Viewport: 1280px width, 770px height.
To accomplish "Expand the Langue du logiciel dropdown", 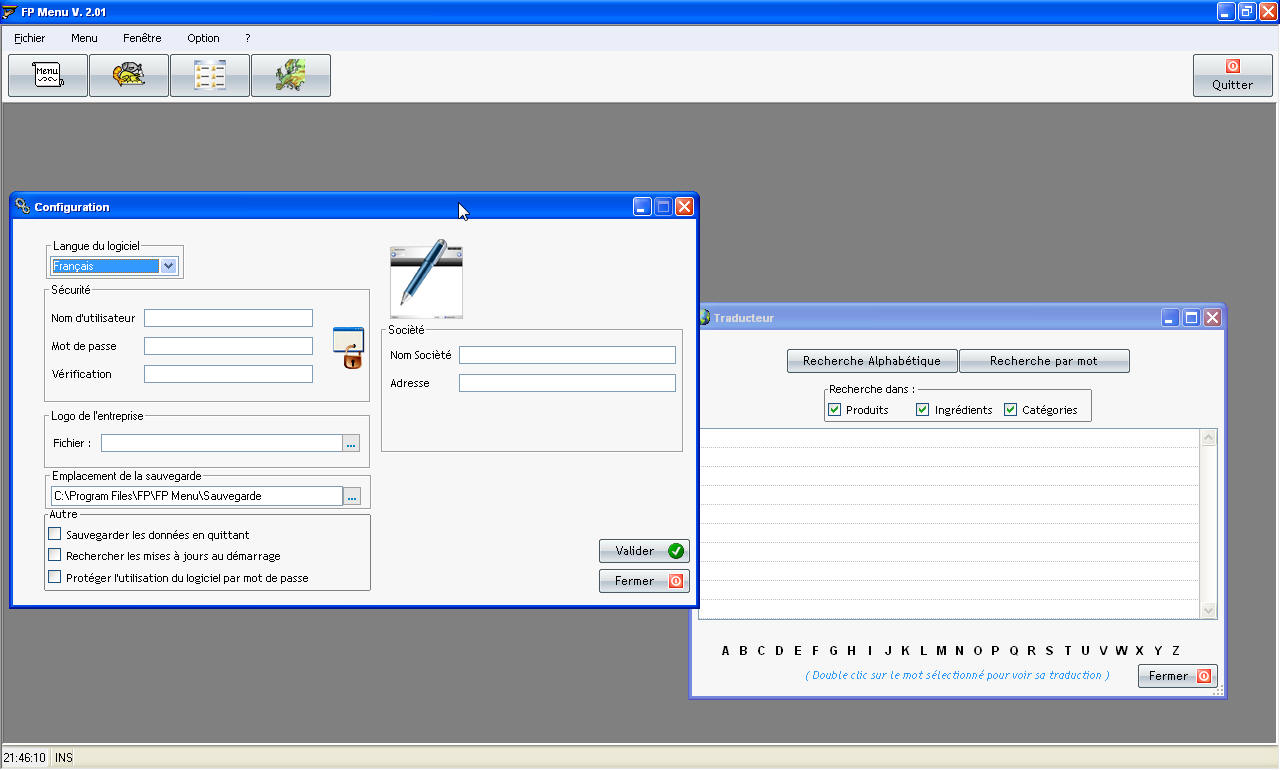I will click(168, 266).
